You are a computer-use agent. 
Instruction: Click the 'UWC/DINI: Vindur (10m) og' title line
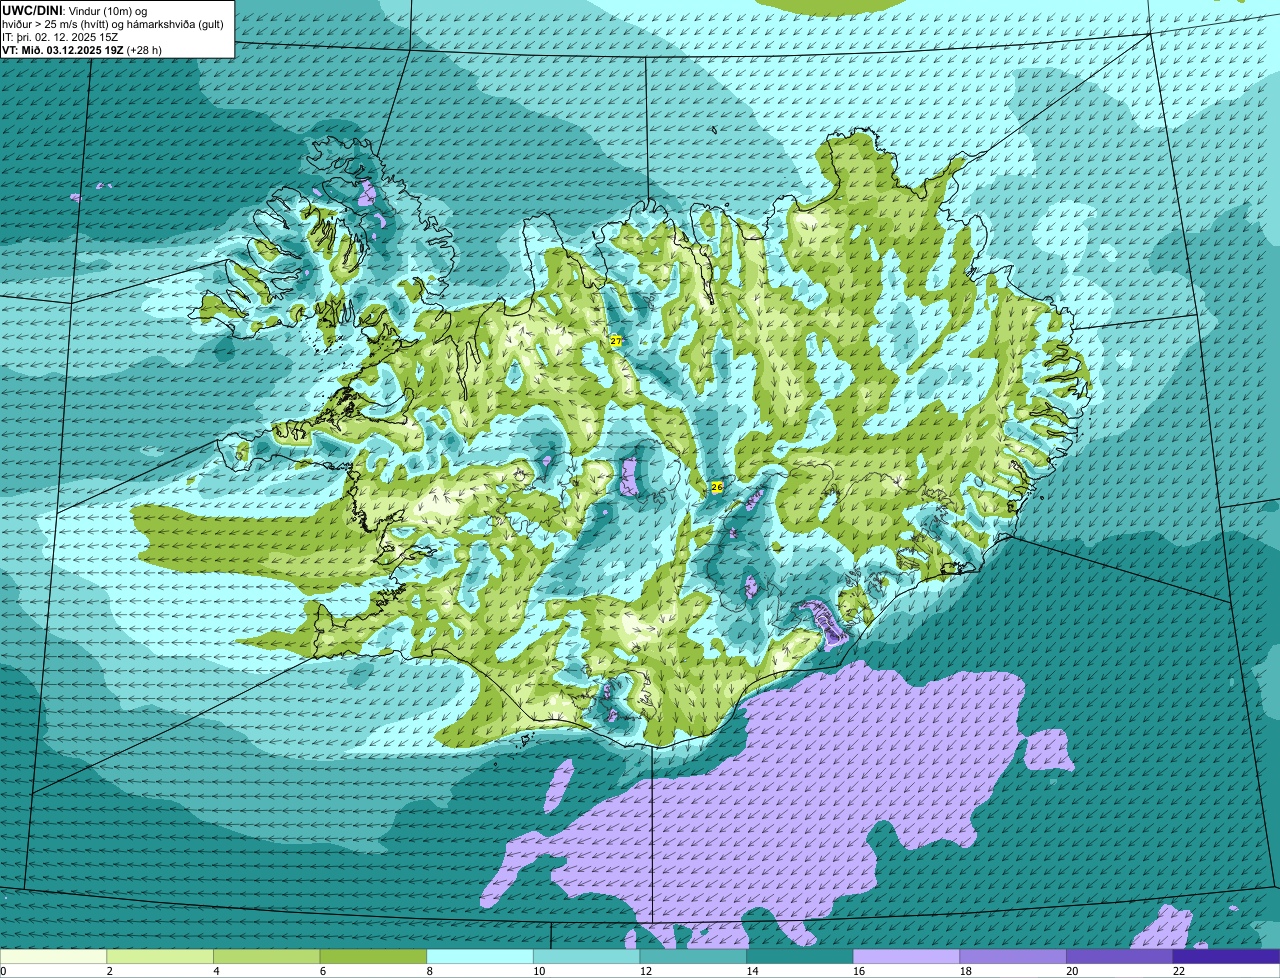point(75,10)
